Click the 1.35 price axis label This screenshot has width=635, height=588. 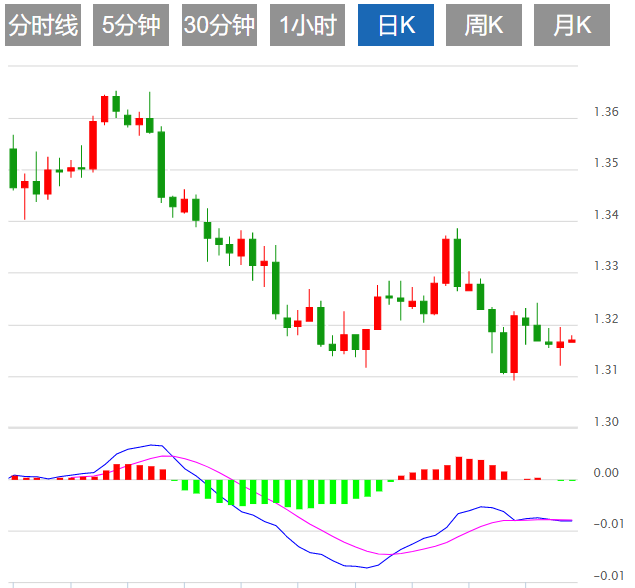click(606, 163)
